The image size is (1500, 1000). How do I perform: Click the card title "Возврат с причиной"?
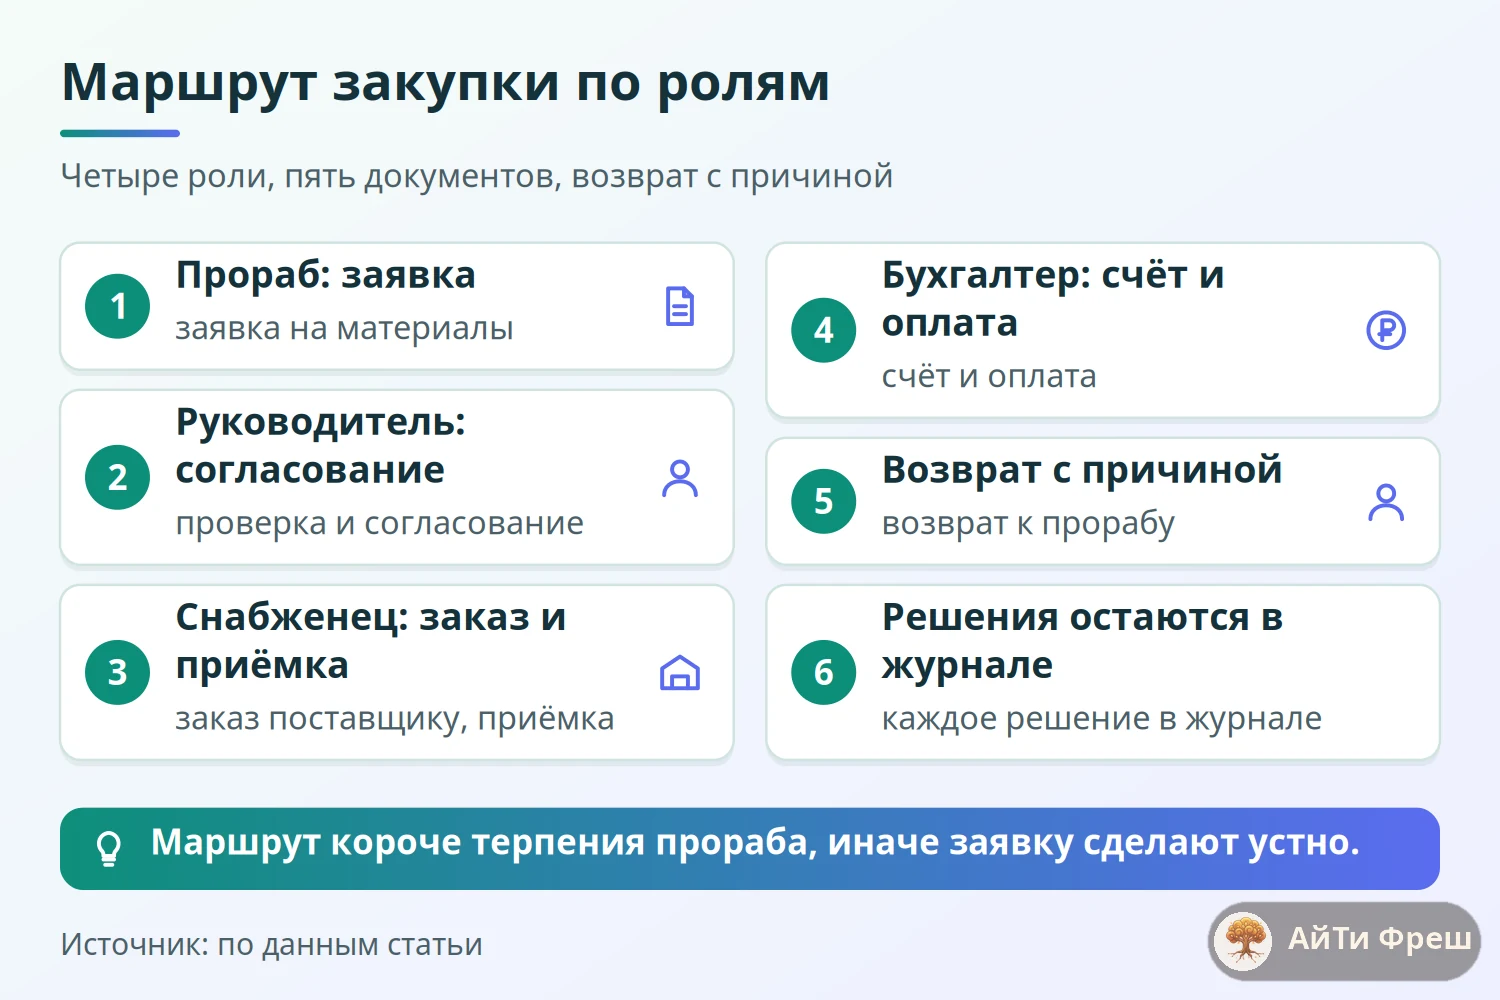[x=1082, y=470]
